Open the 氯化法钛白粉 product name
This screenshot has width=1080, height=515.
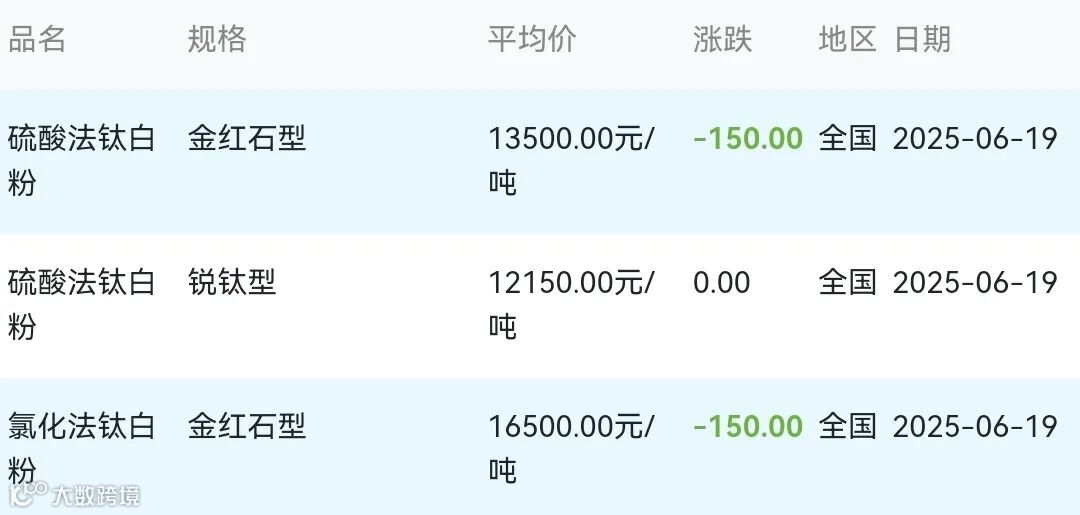tap(81, 449)
